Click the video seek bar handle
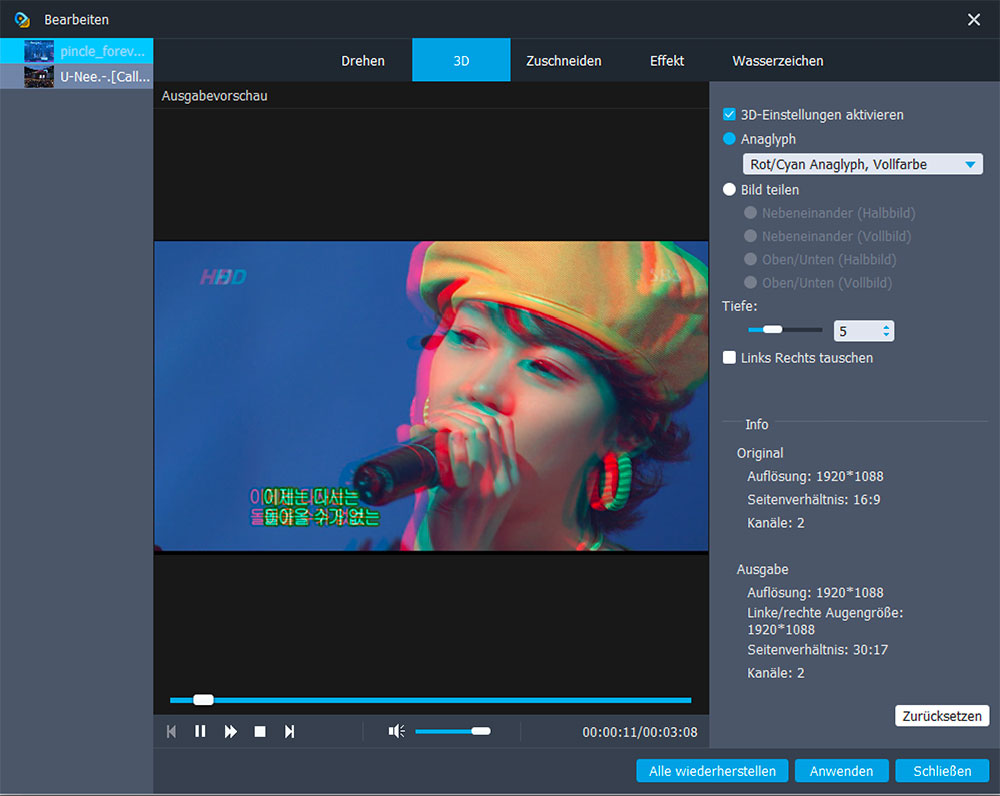 click(x=203, y=700)
